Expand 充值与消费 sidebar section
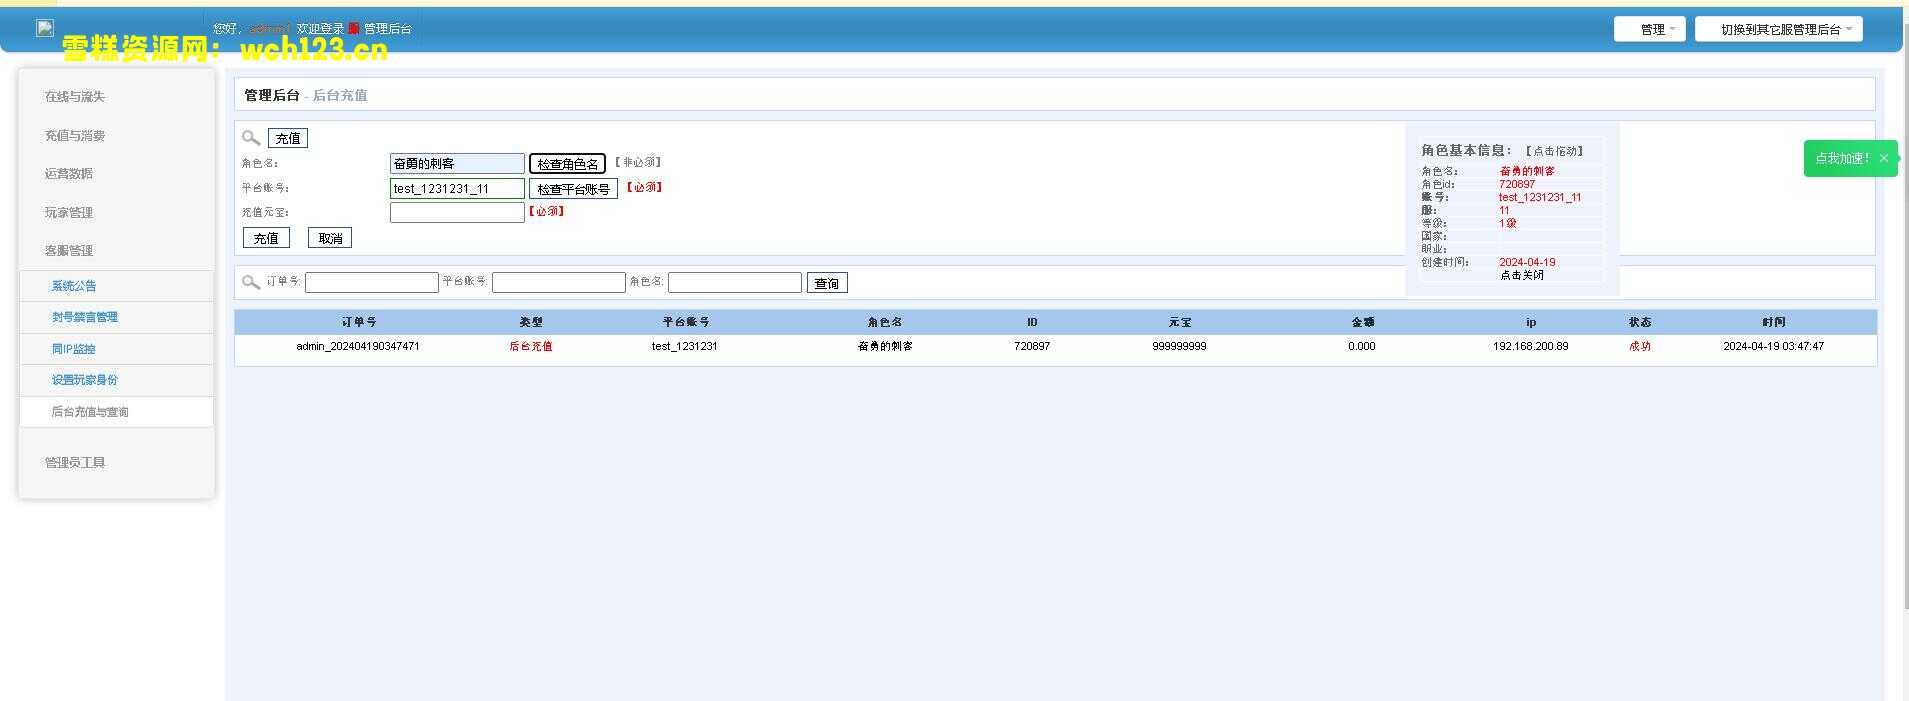This screenshot has height=701, width=1909. pyautogui.click(x=75, y=136)
